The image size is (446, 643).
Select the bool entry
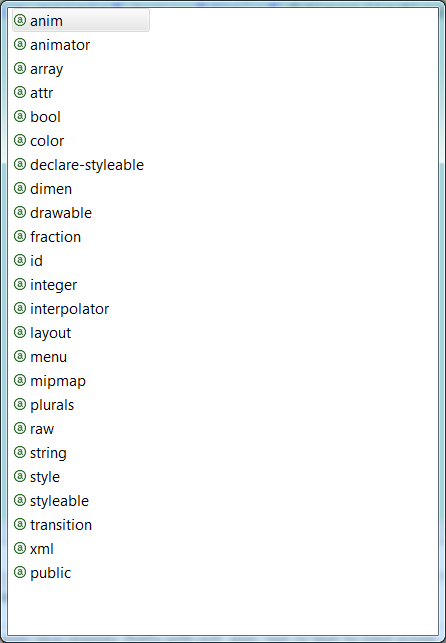tap(45, 117)
